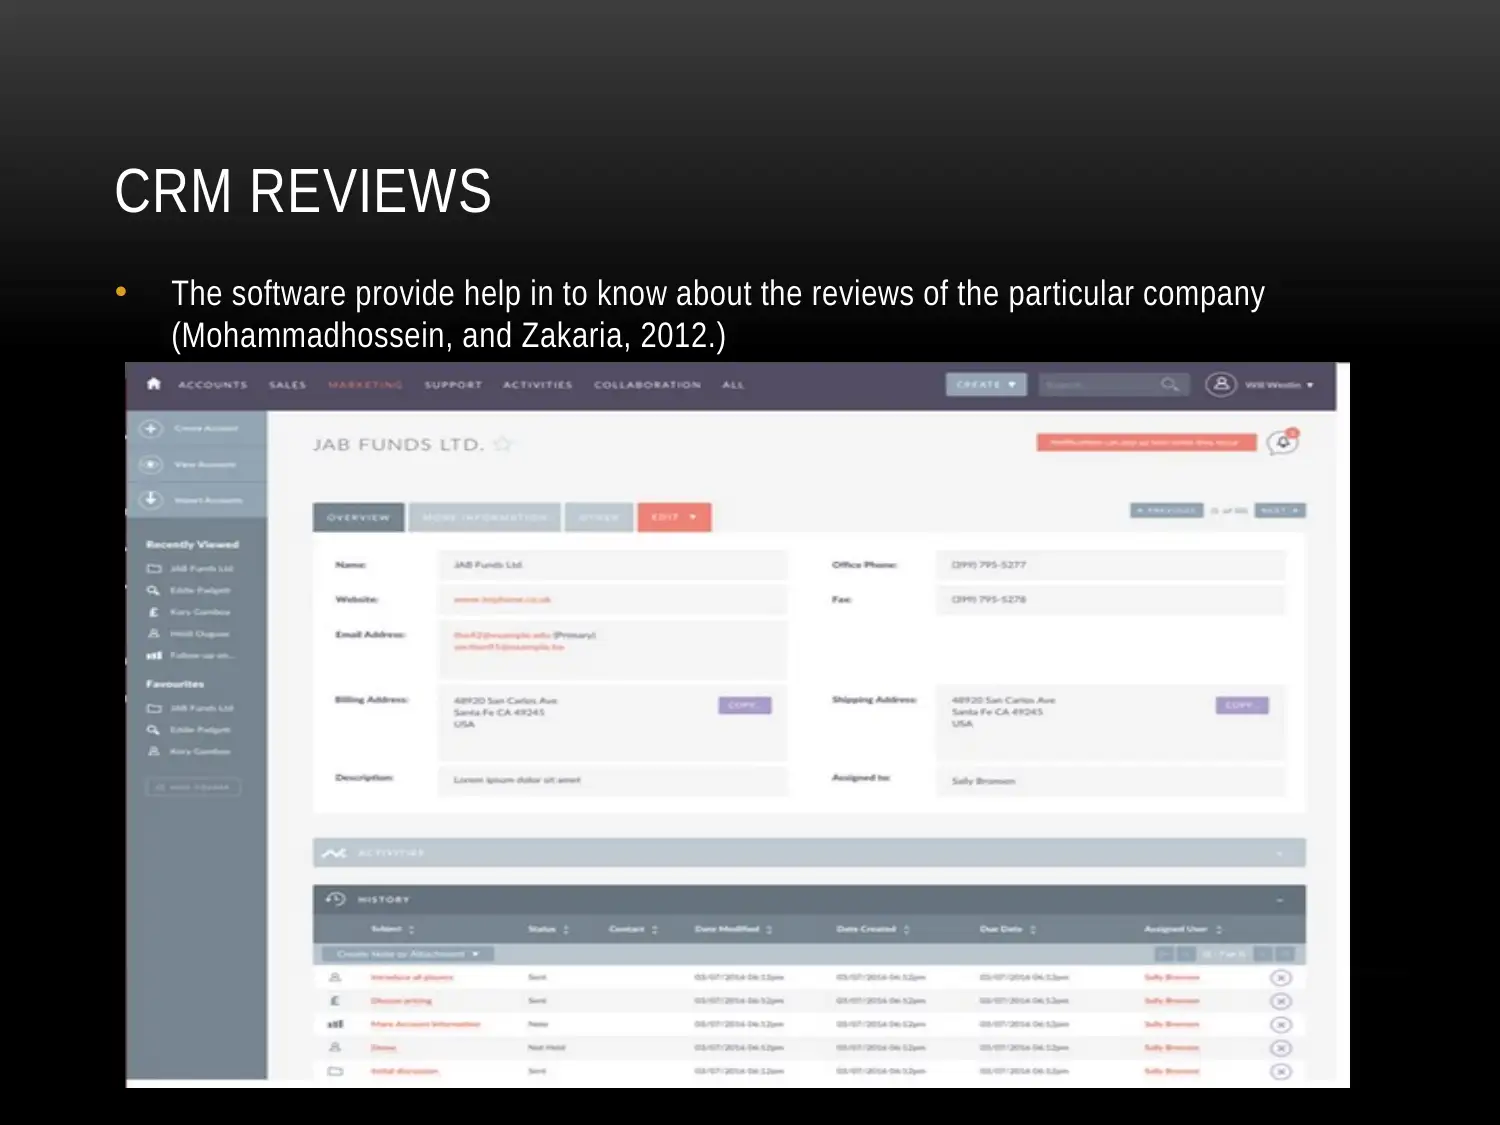This screenshot has height=1125, width=1500.
Task: Sort history by Subject column
Action: (x=392, y=929)
